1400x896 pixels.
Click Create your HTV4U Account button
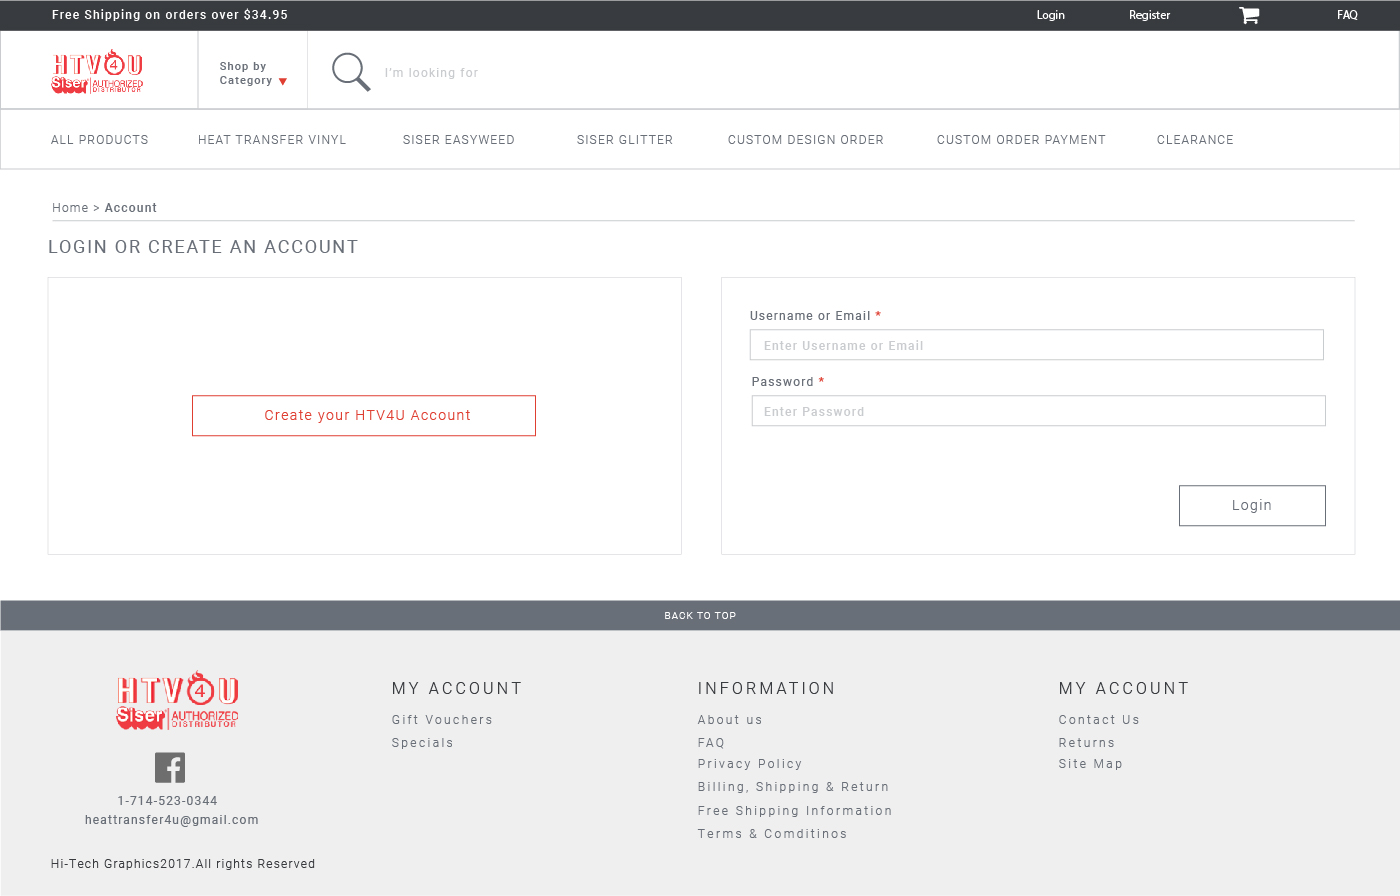364,415
